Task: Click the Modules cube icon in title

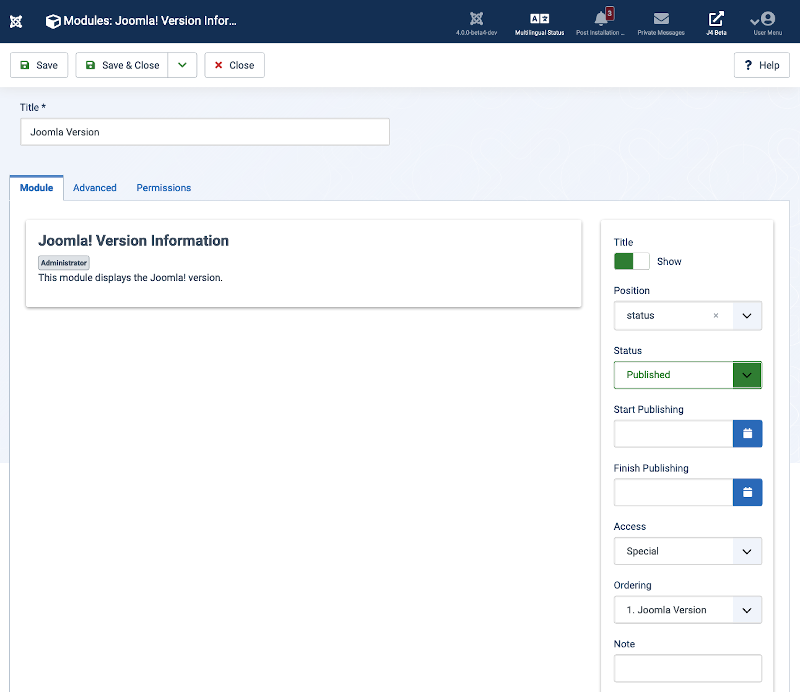Action: point(53,21)
